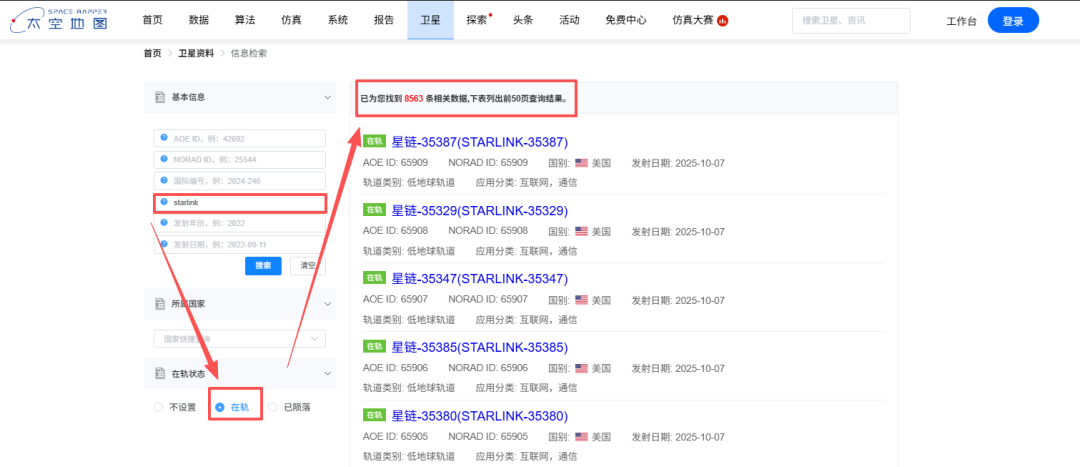Click the 基本信息 panel document icon
The height and width of the screenshot is (467, 1080).
tap(160, 97)
